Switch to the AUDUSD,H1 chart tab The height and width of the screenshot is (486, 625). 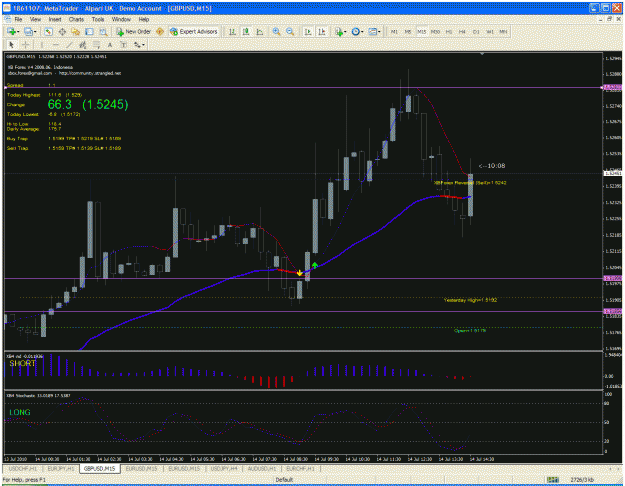pyautogui.click(x=262, y=468)
